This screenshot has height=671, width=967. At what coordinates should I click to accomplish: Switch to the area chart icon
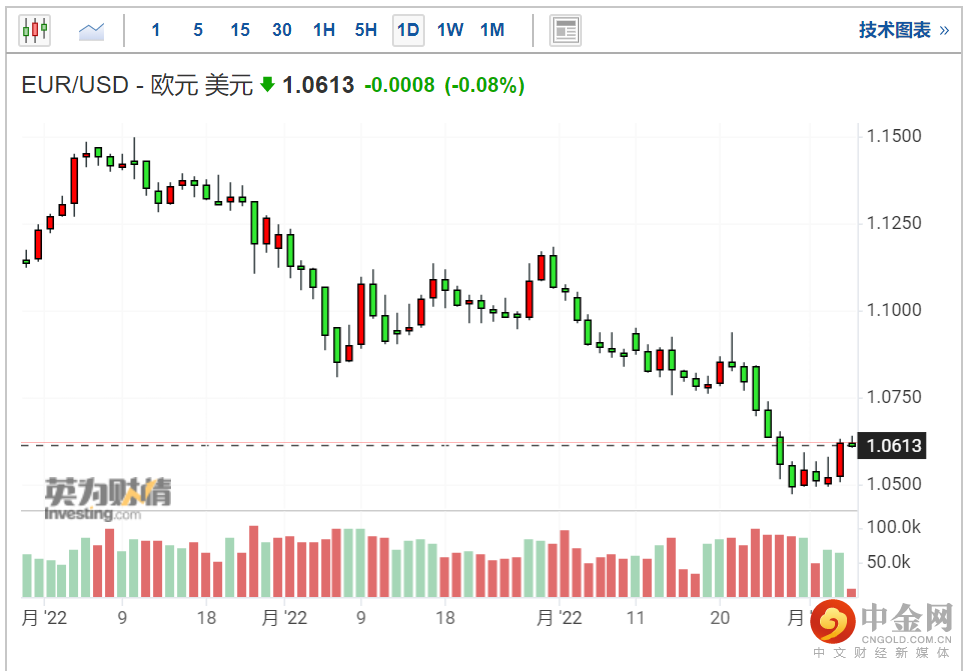tap(91, 30)
